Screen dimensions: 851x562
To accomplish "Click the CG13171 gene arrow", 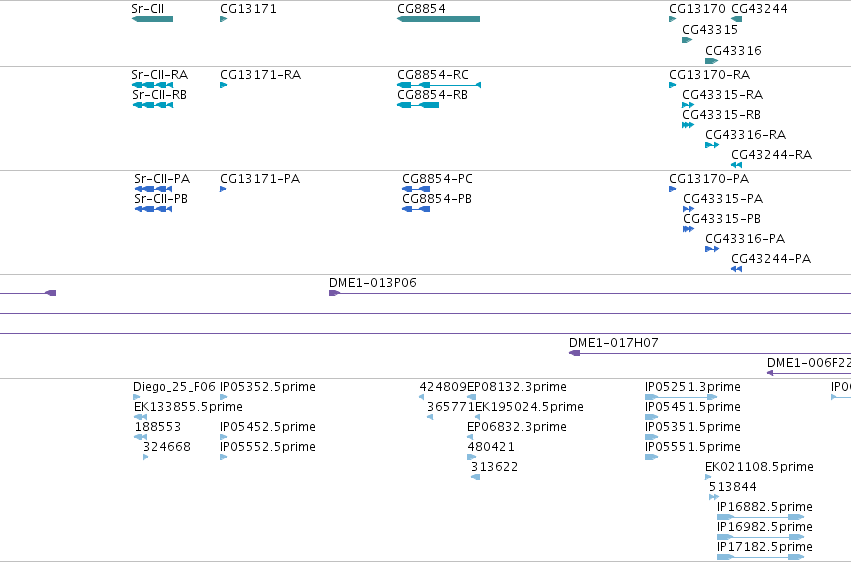I will (224, 19).
